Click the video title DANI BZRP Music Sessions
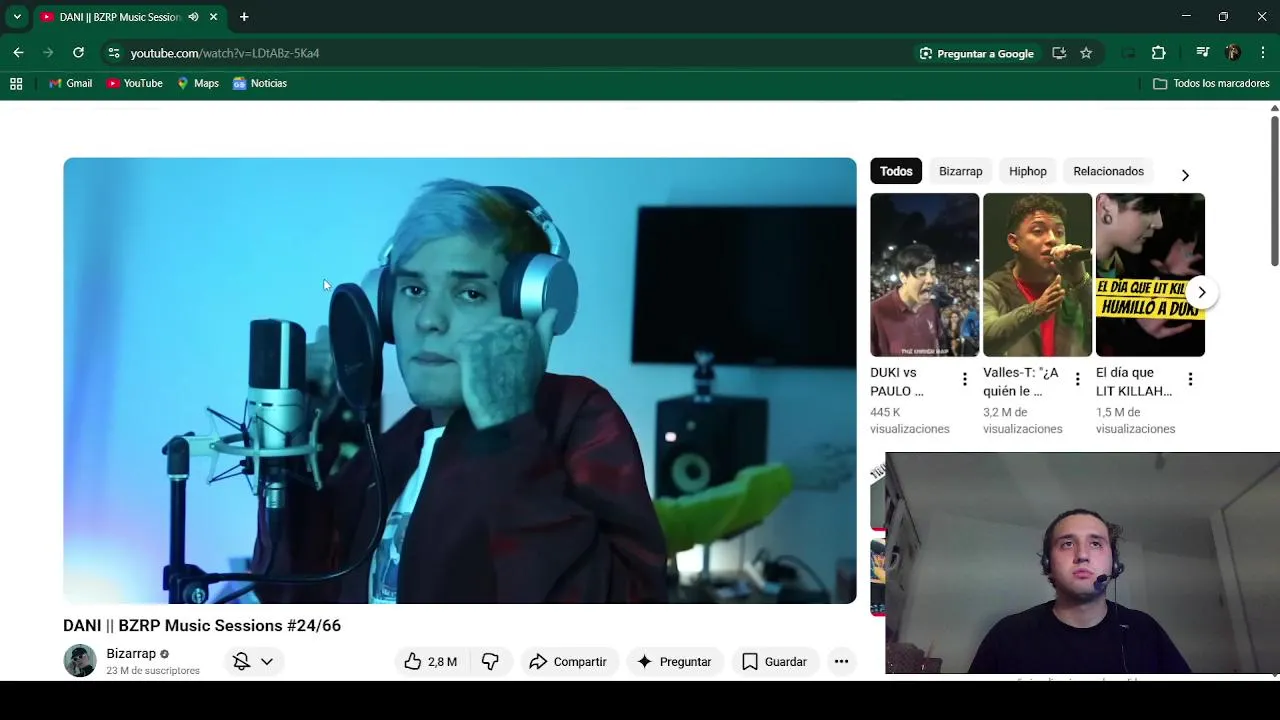 pyautogui.click(x=202, y=626)
